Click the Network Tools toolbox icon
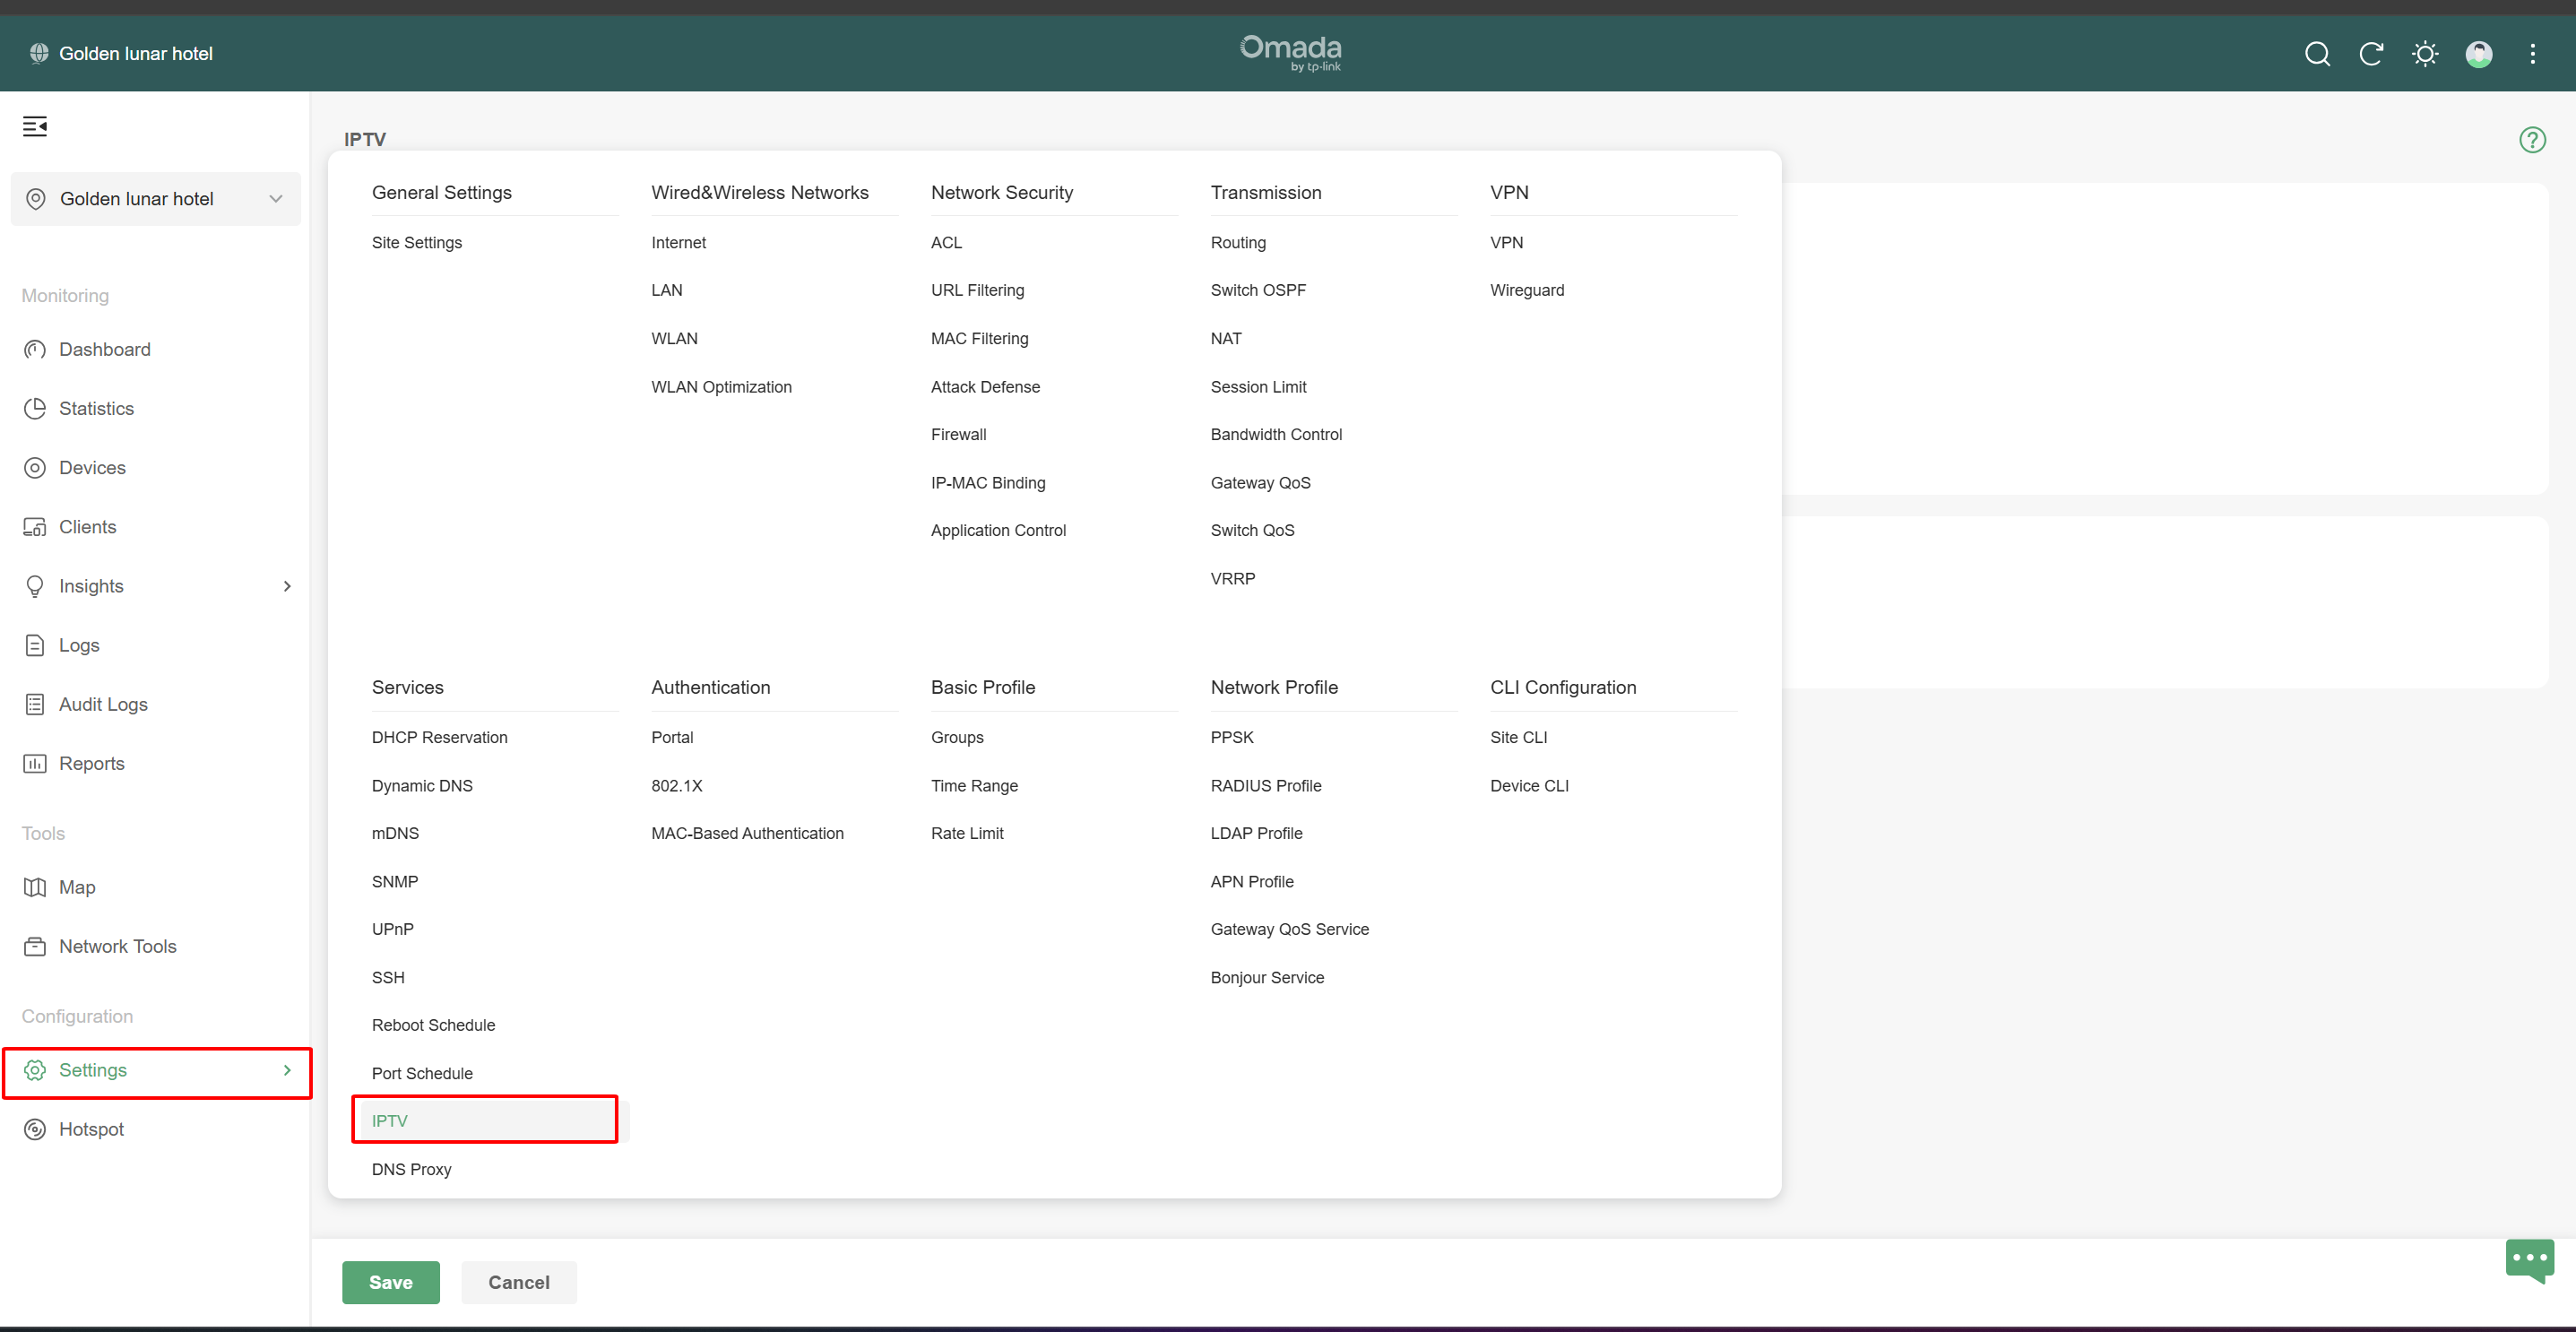This screenshot has width=2576, height=1332. click(35, 946)
